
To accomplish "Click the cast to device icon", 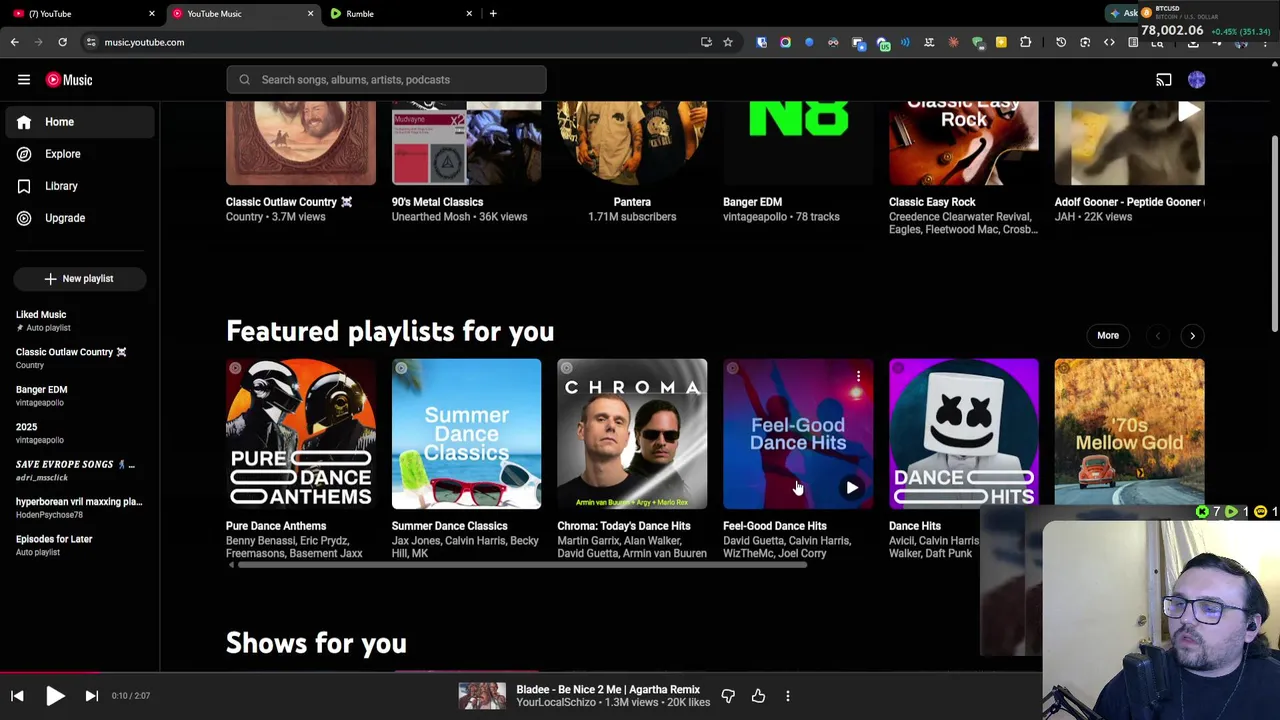I will pos(1164,80).
